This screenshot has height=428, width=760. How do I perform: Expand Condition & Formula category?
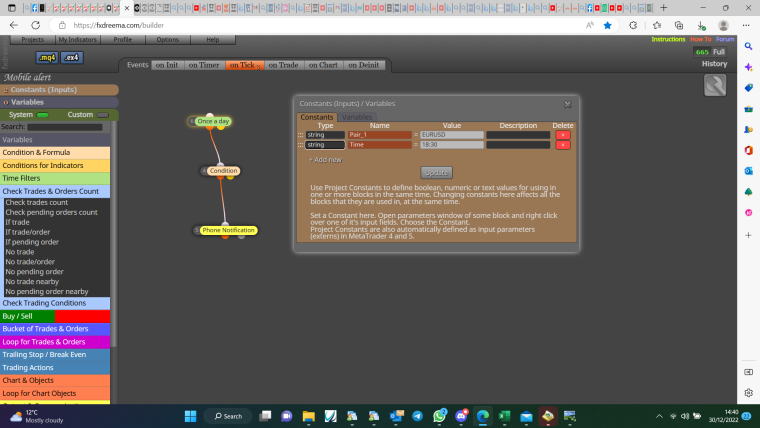(55, 153)
